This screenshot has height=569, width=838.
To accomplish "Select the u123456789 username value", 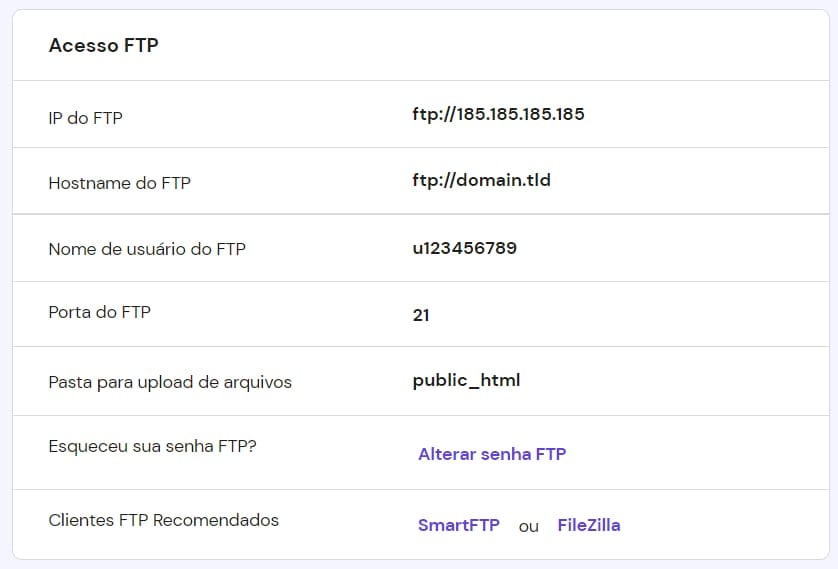I will point(464,248).
